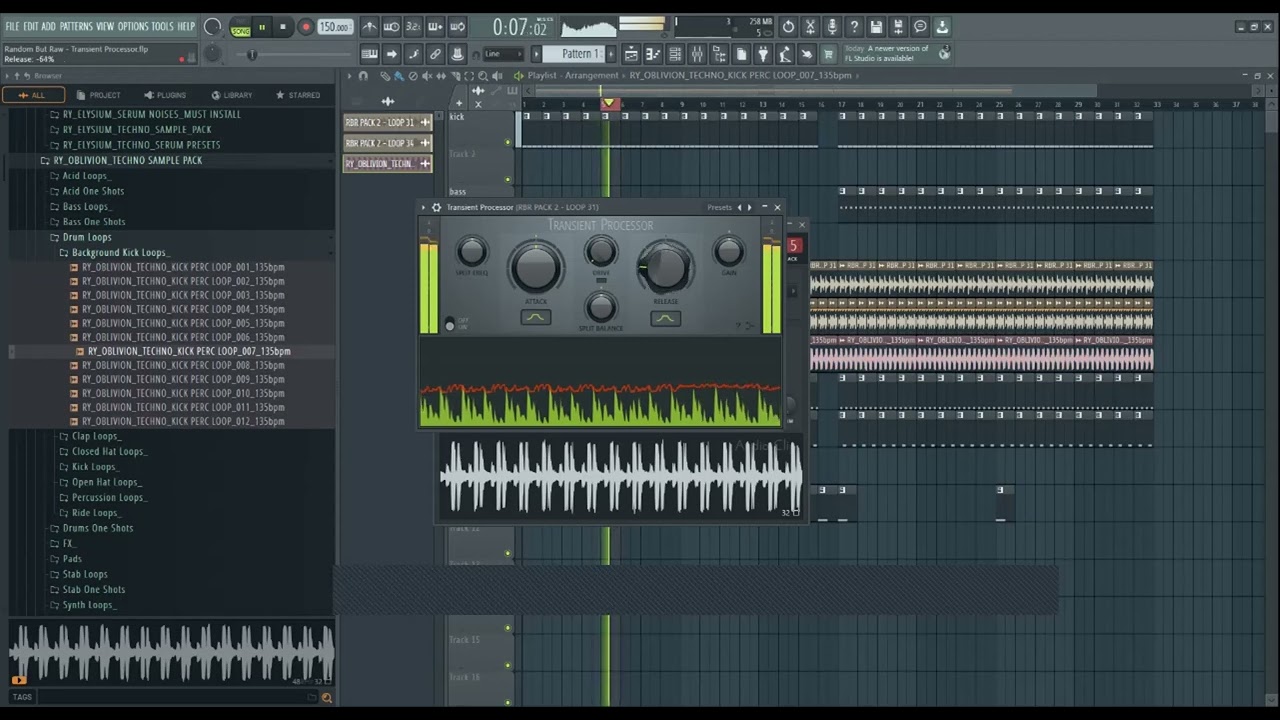Click the microphone one-click recording icon
This screenshot has height=720, width=1280.
(x=832, y=27)
